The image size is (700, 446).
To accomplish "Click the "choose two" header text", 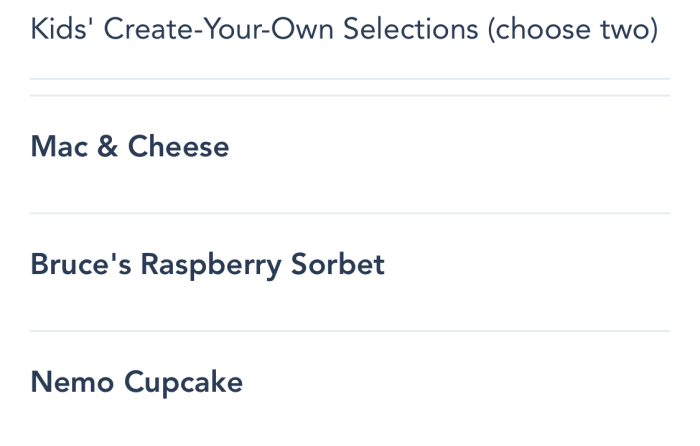I will [x=573, y=29].
